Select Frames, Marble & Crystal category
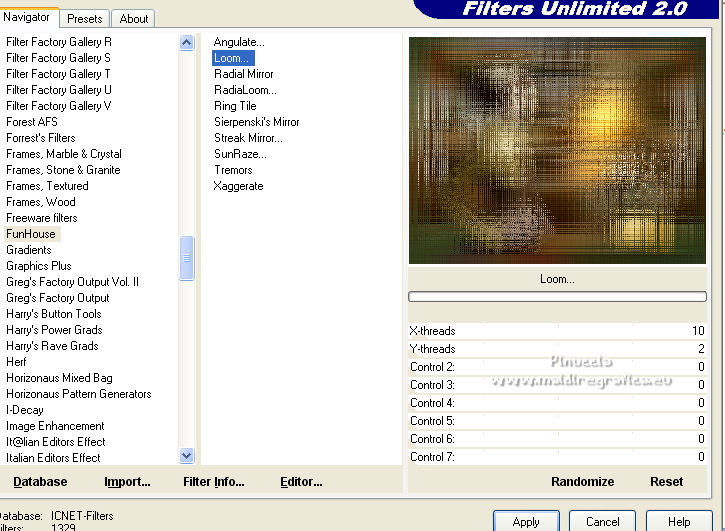Screen dimensions: 725x531 click(64, 154)
